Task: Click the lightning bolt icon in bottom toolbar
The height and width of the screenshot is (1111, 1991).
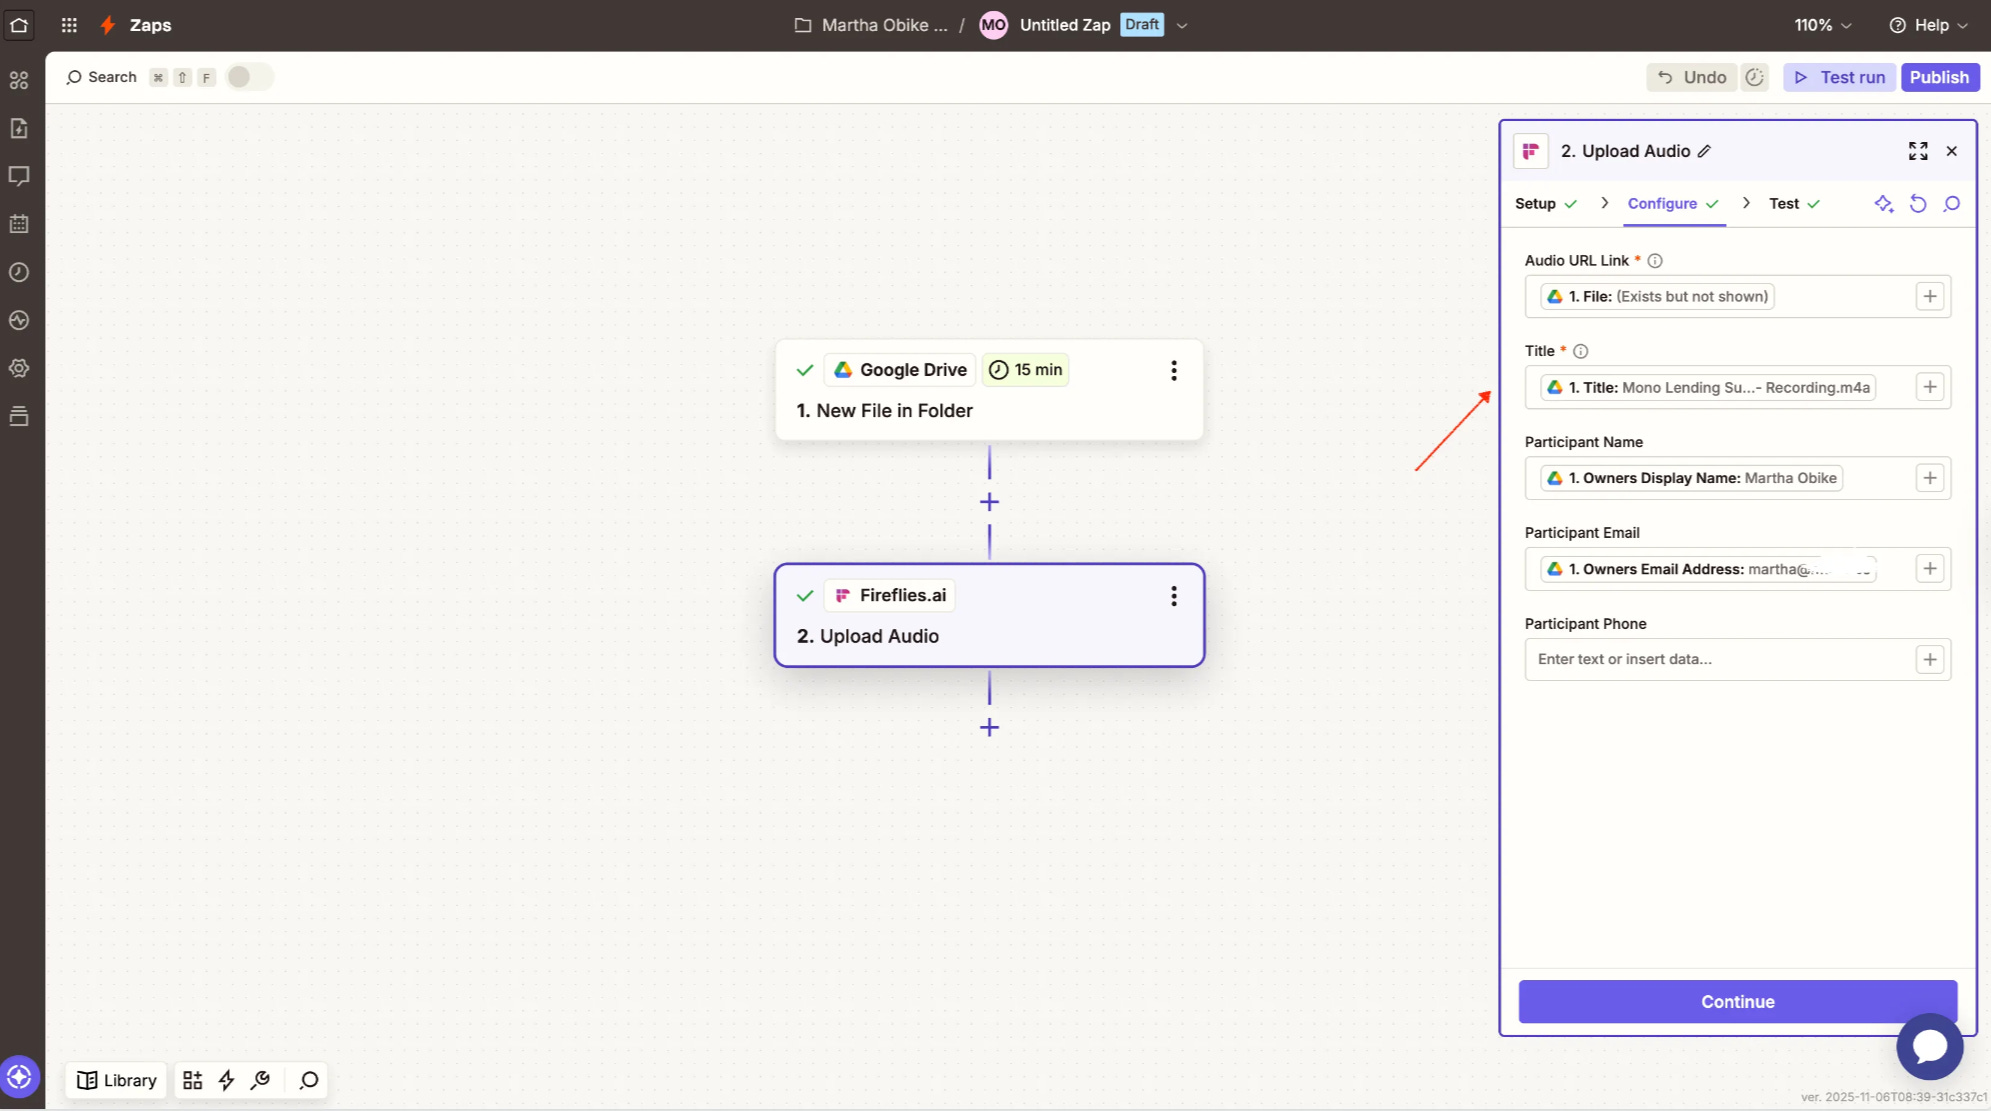Action: tap(227, 1080)
